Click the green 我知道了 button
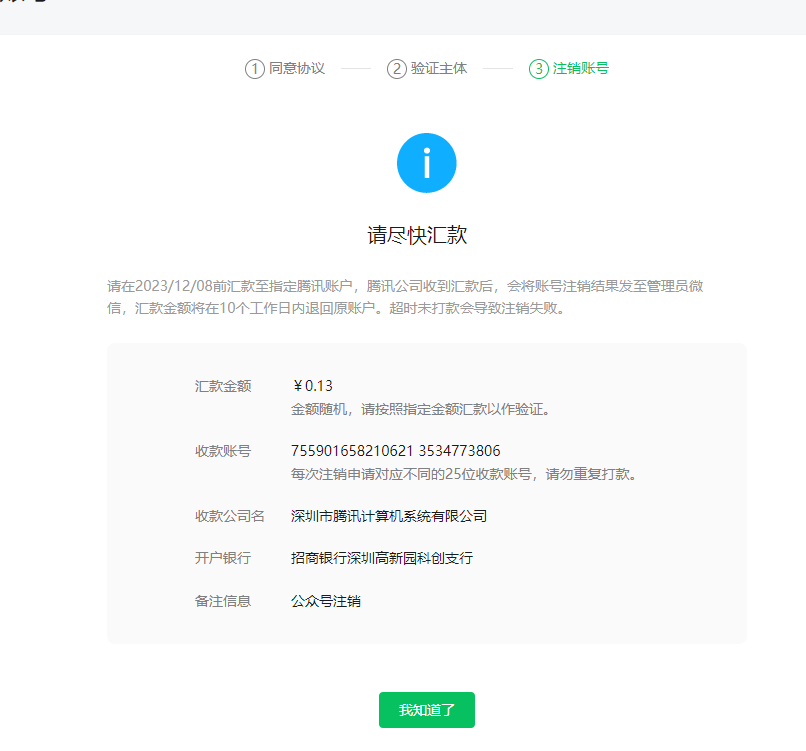This screenshot has height=751, width=806. (427, 710)
